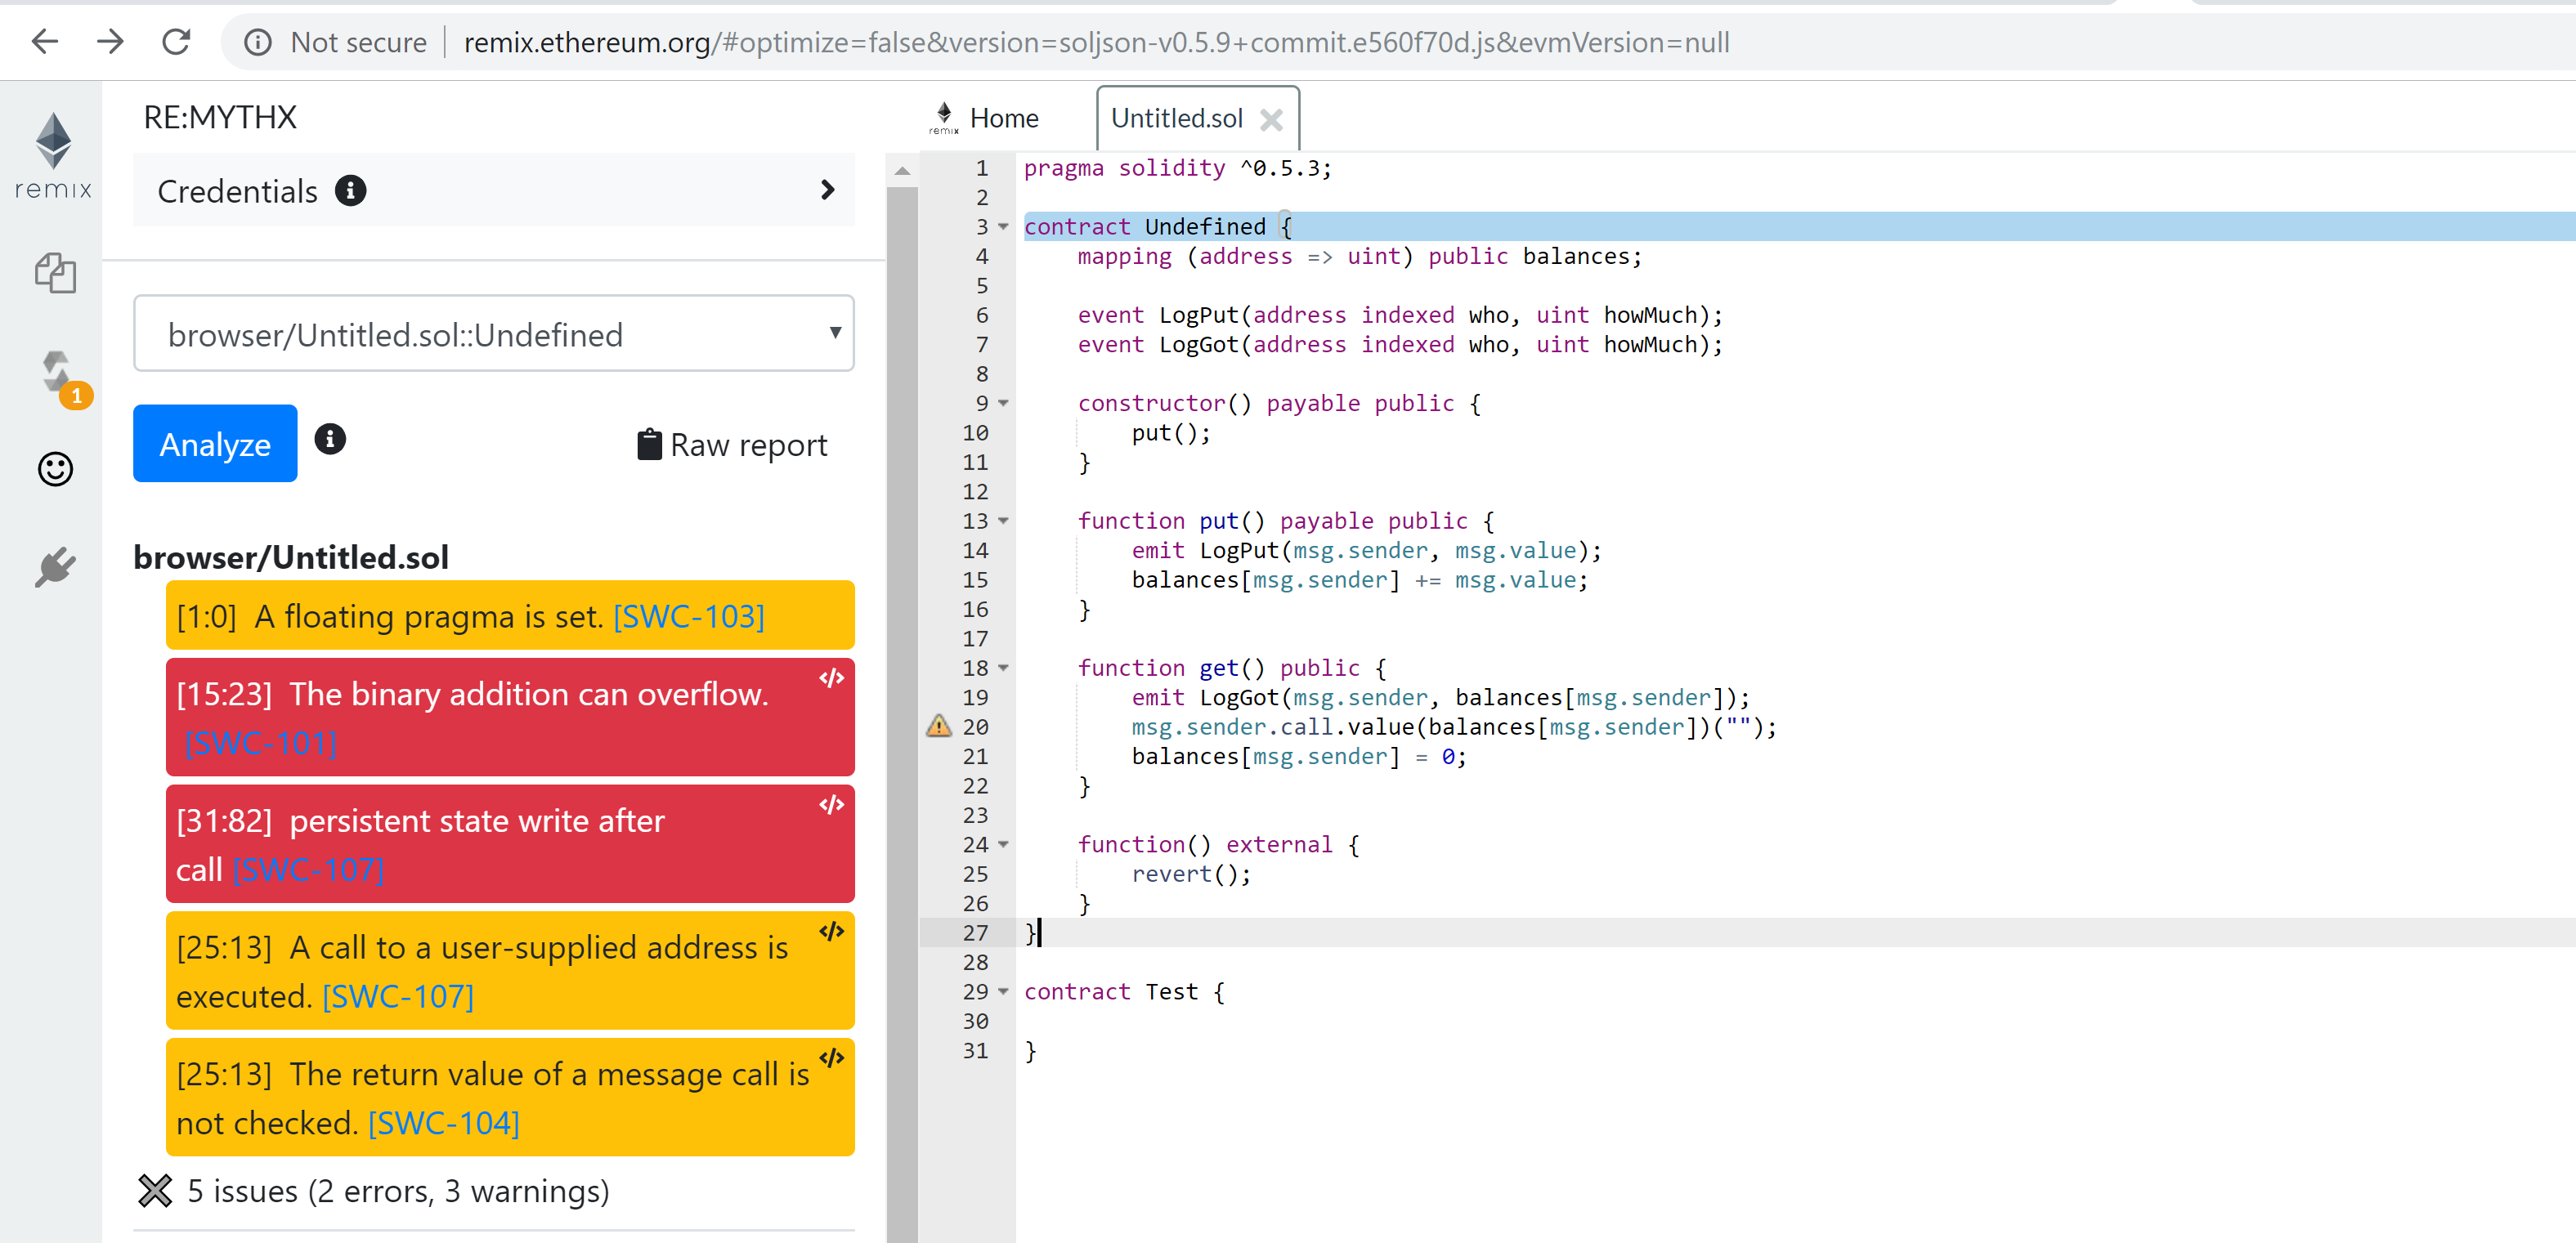Click the info icon beside Analyze
Viewport: 2576px width, 1243px height.
pyautogui.click(x=330, y=439)
